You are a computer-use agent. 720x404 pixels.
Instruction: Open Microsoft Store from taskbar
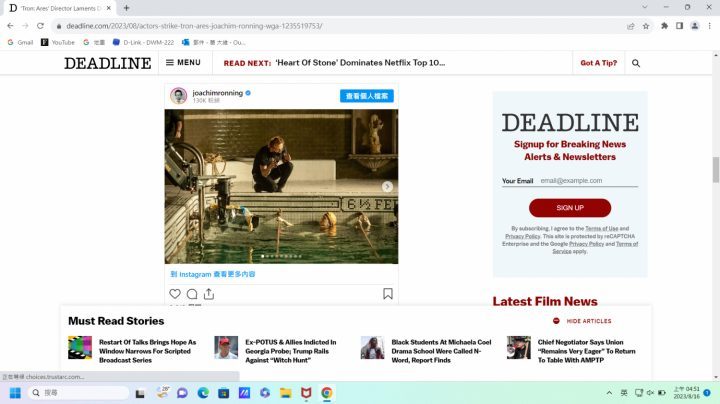click(224, 393)
